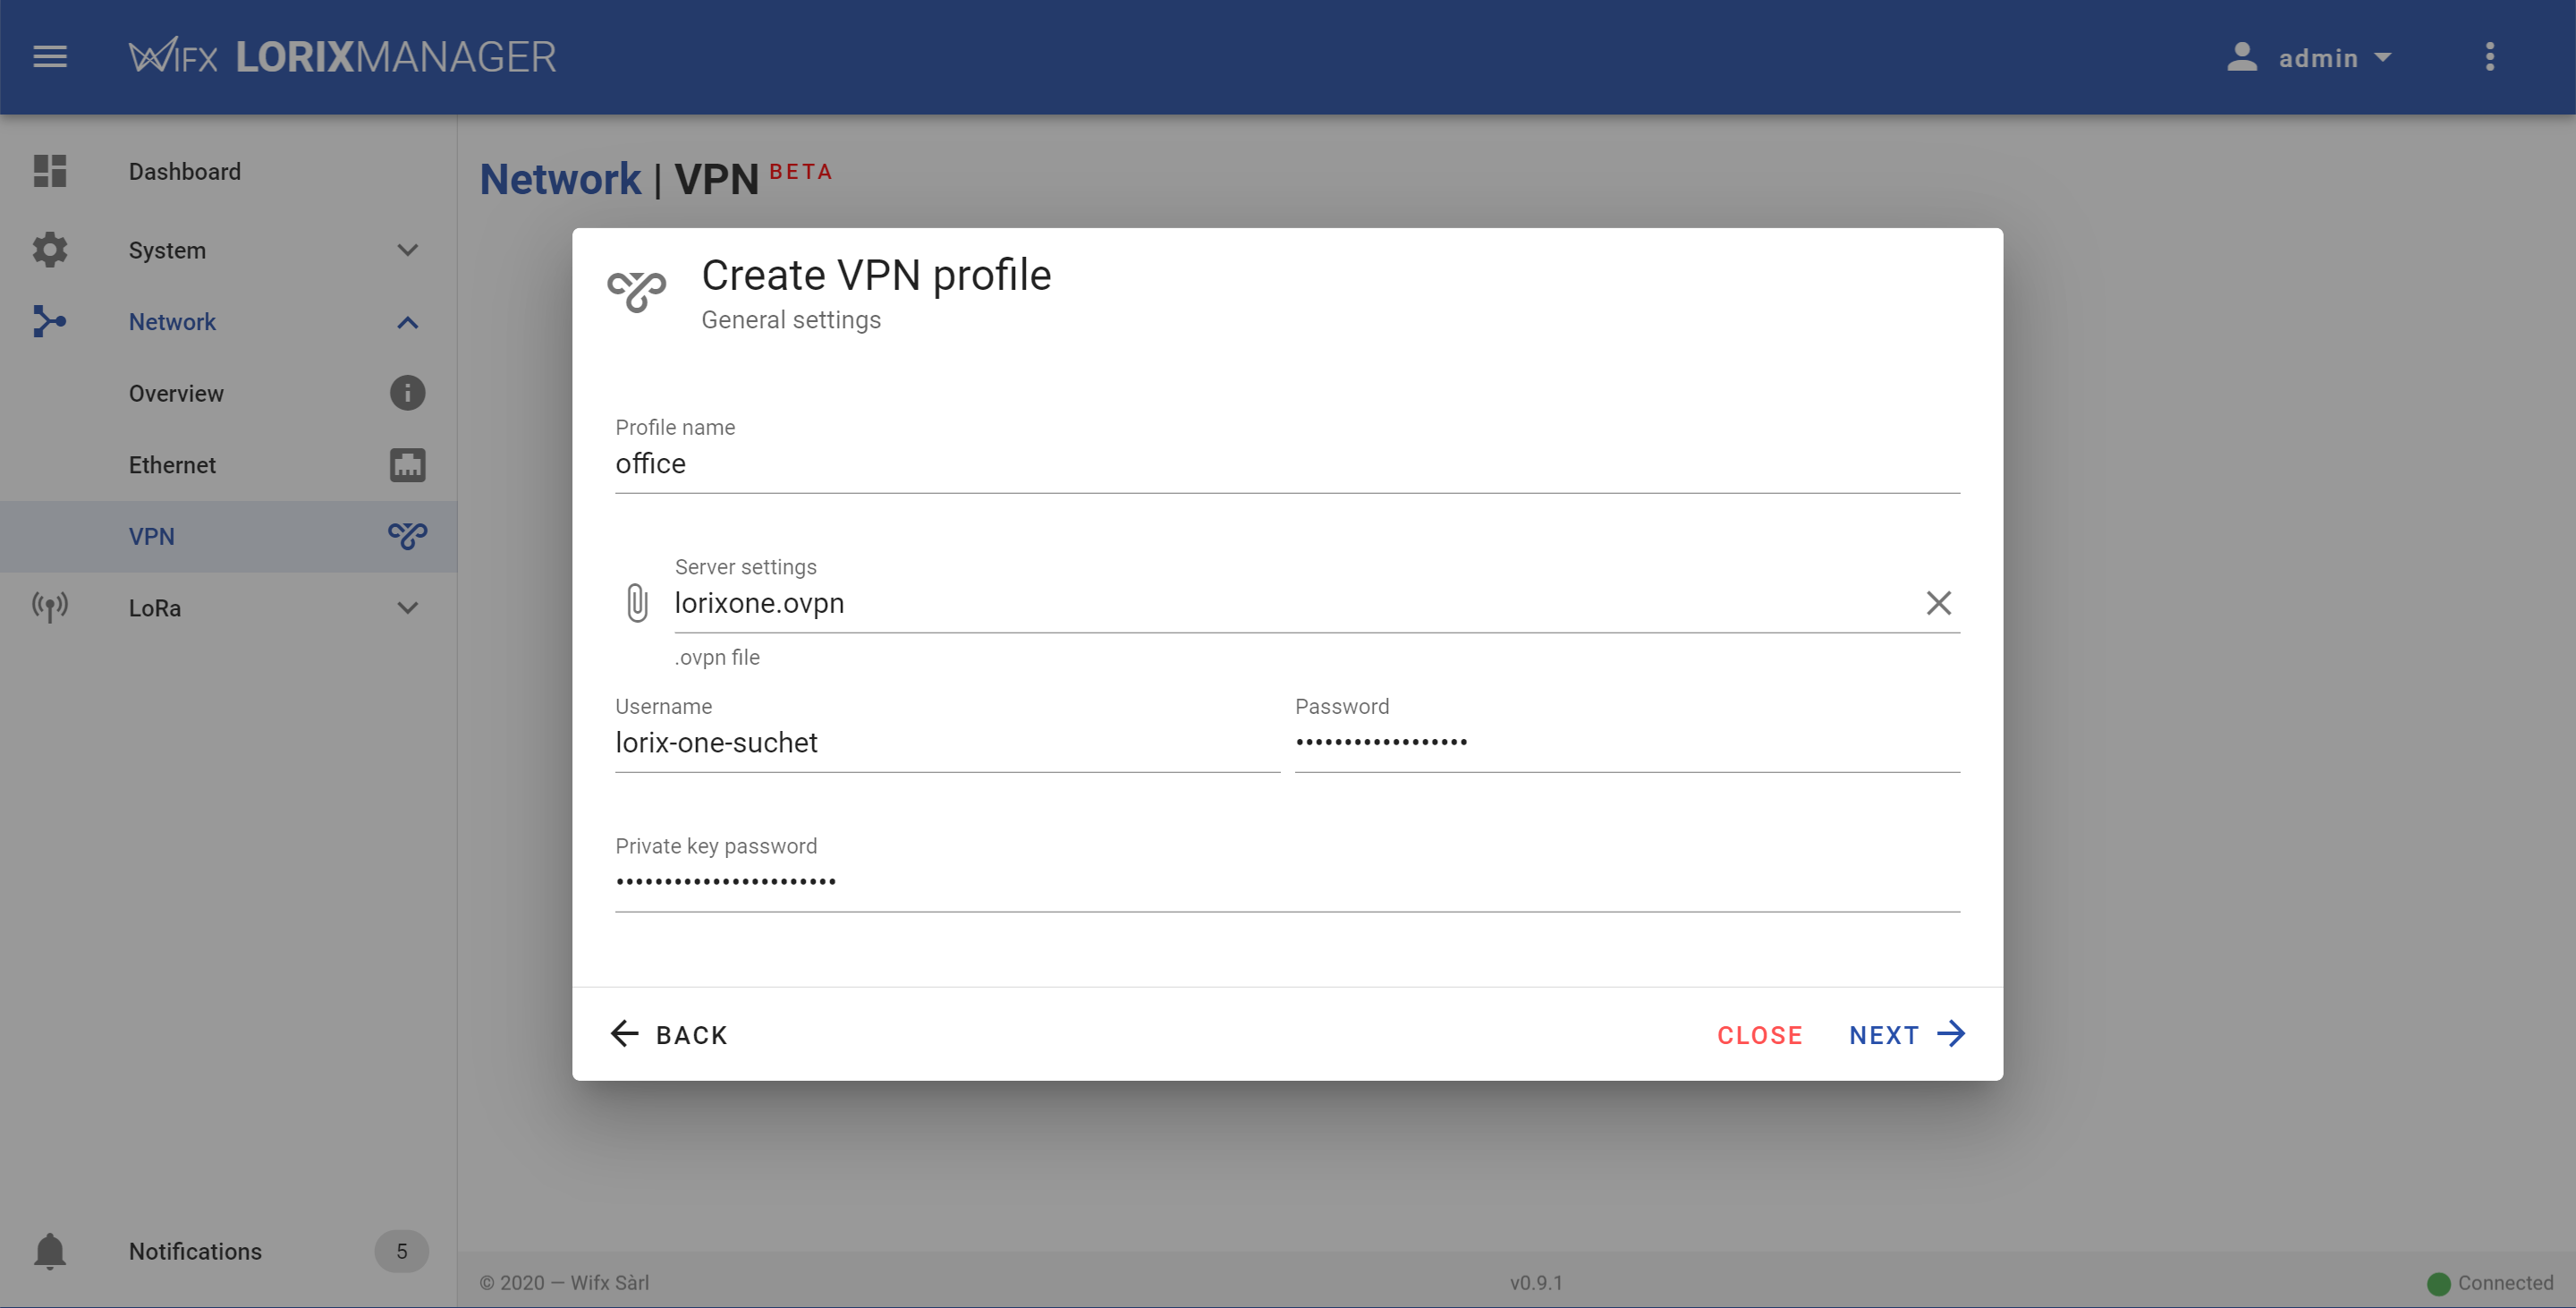Viewport: 2576px width, 1308px height.
Task: Expand the System menu section
Action: [407, 250]
